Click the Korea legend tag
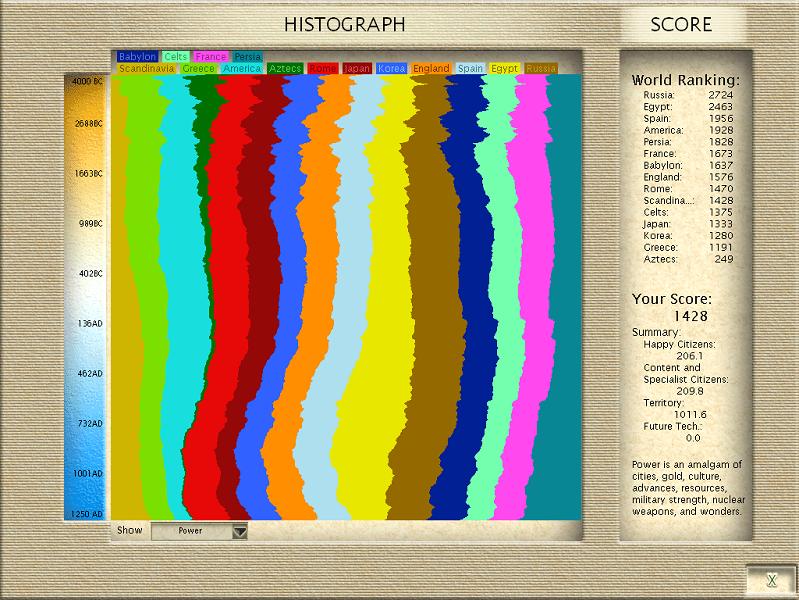The width and height of the screenshot is (799, 600). (x=392, y=69)
